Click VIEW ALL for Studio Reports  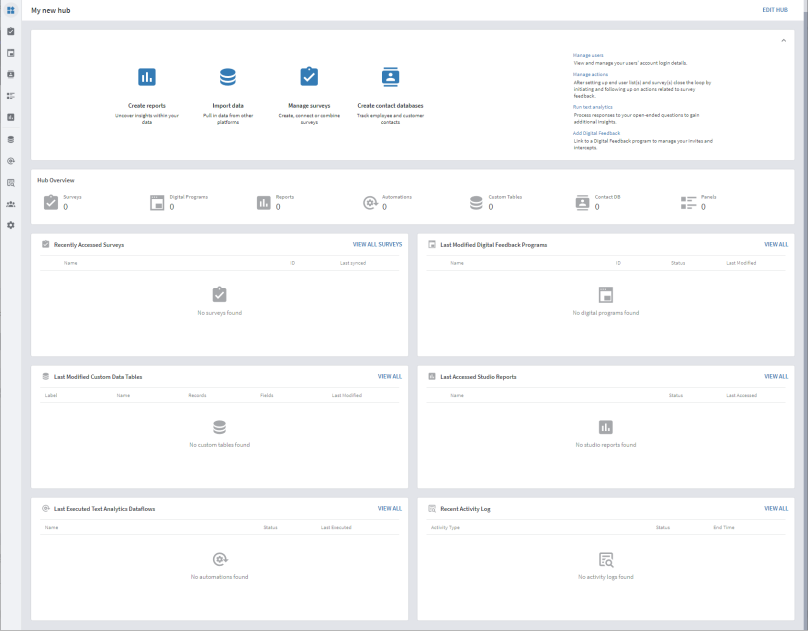pos(776,377)
